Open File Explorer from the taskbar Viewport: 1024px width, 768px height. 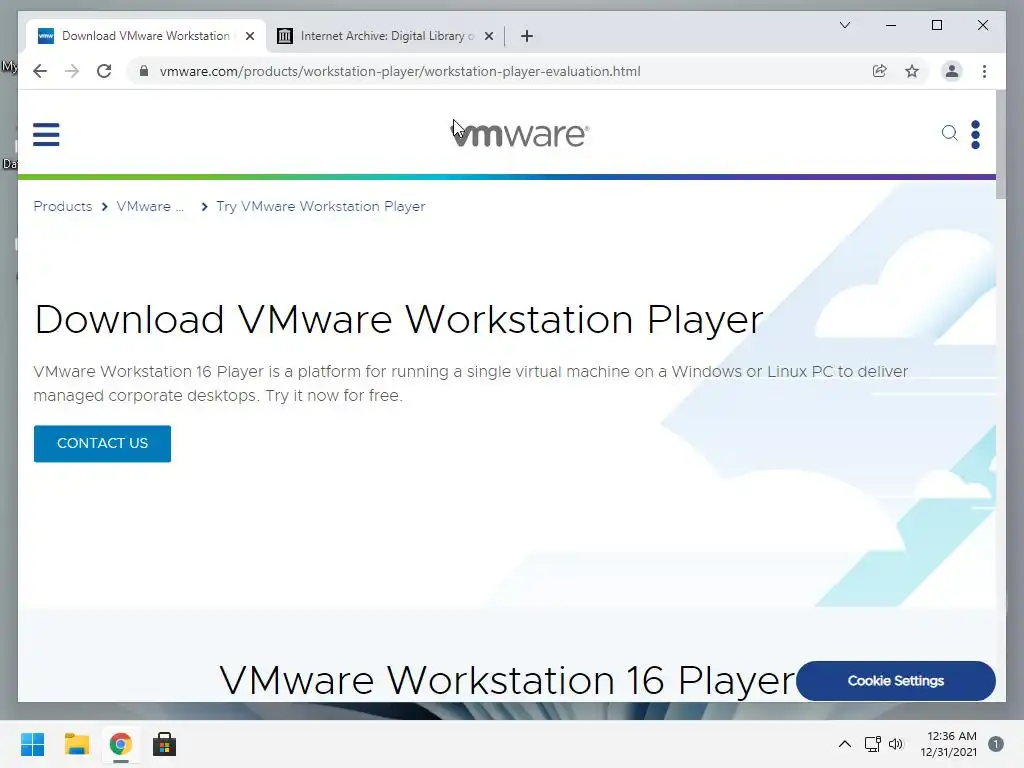(77, 744)
